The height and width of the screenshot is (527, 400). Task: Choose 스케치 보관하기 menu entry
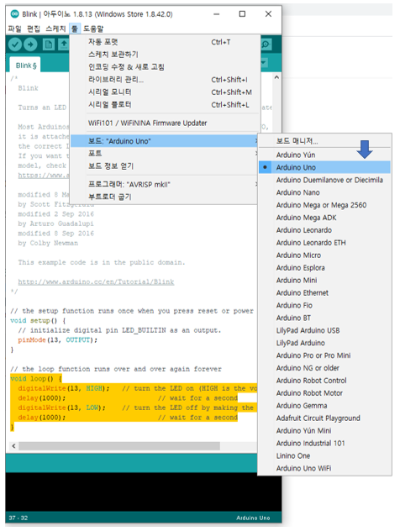(165, 54)
